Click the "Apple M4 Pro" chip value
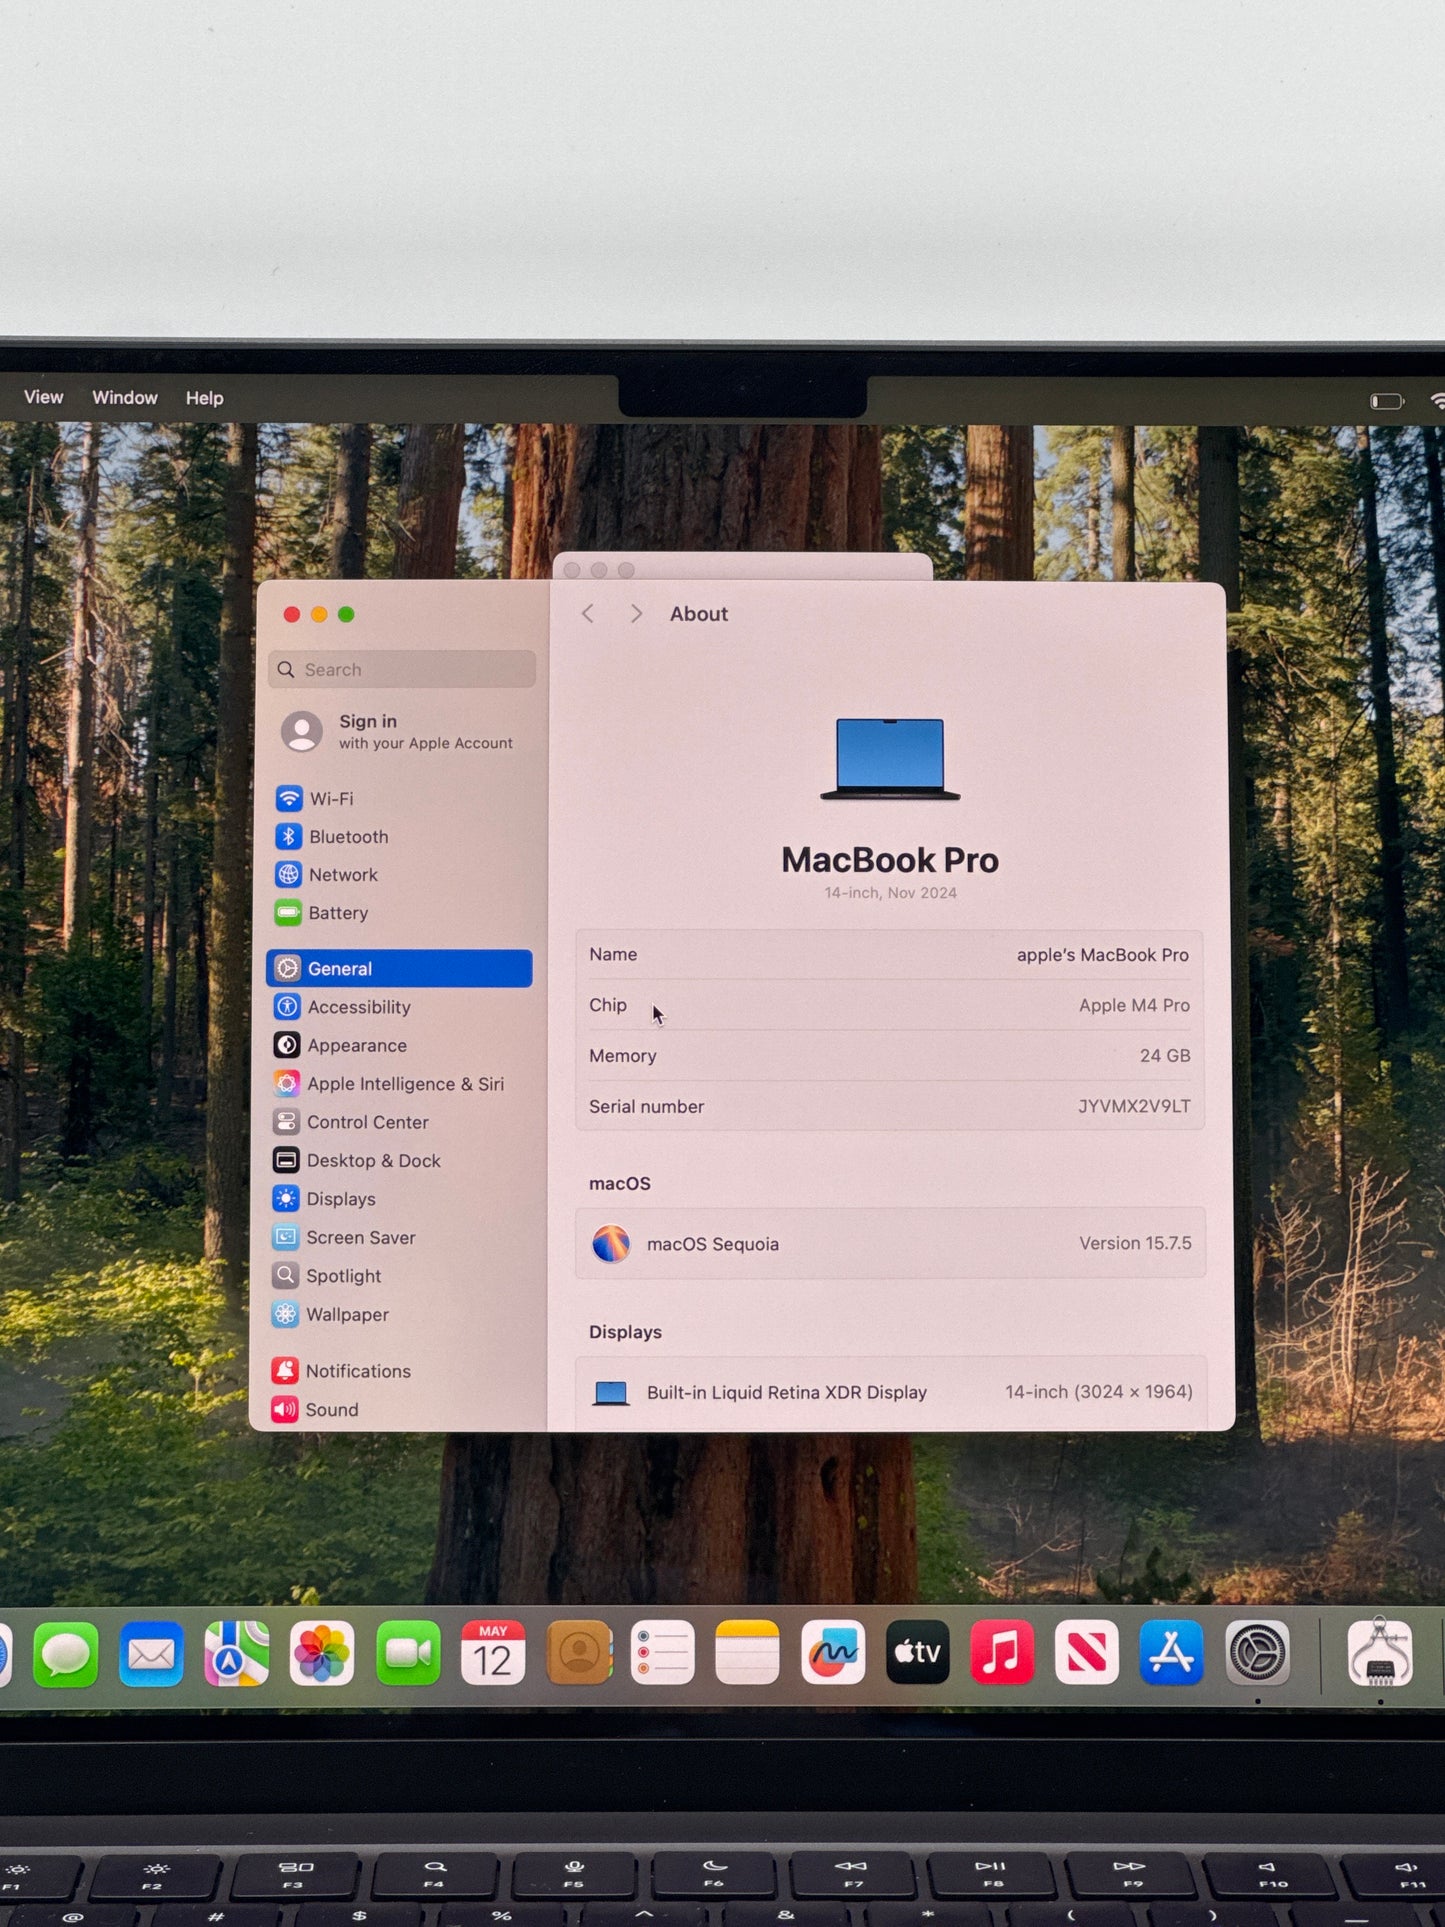 pyautogui.click(x=1134, y=1005)
